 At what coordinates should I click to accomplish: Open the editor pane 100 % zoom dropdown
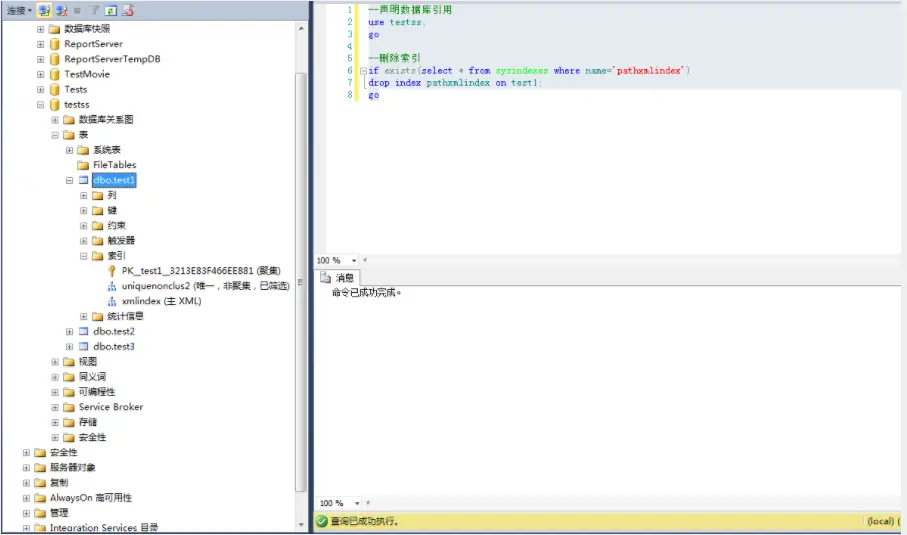tap(354, 260)
